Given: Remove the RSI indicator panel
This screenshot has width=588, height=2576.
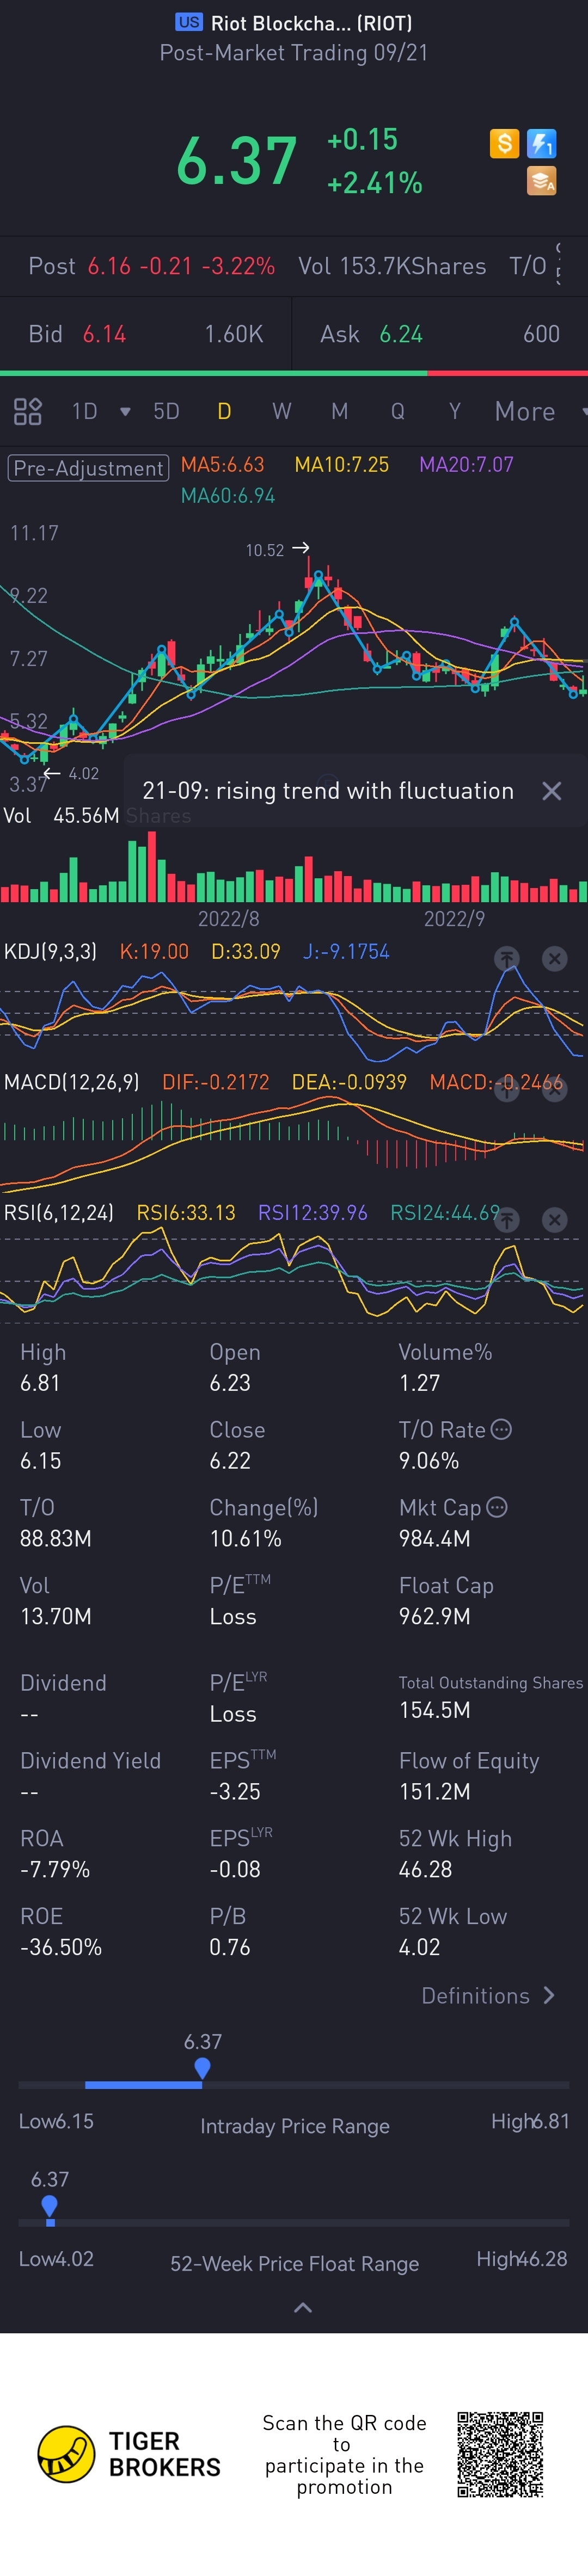Looking at the screenshot, I should click(x=554, y=1220).
